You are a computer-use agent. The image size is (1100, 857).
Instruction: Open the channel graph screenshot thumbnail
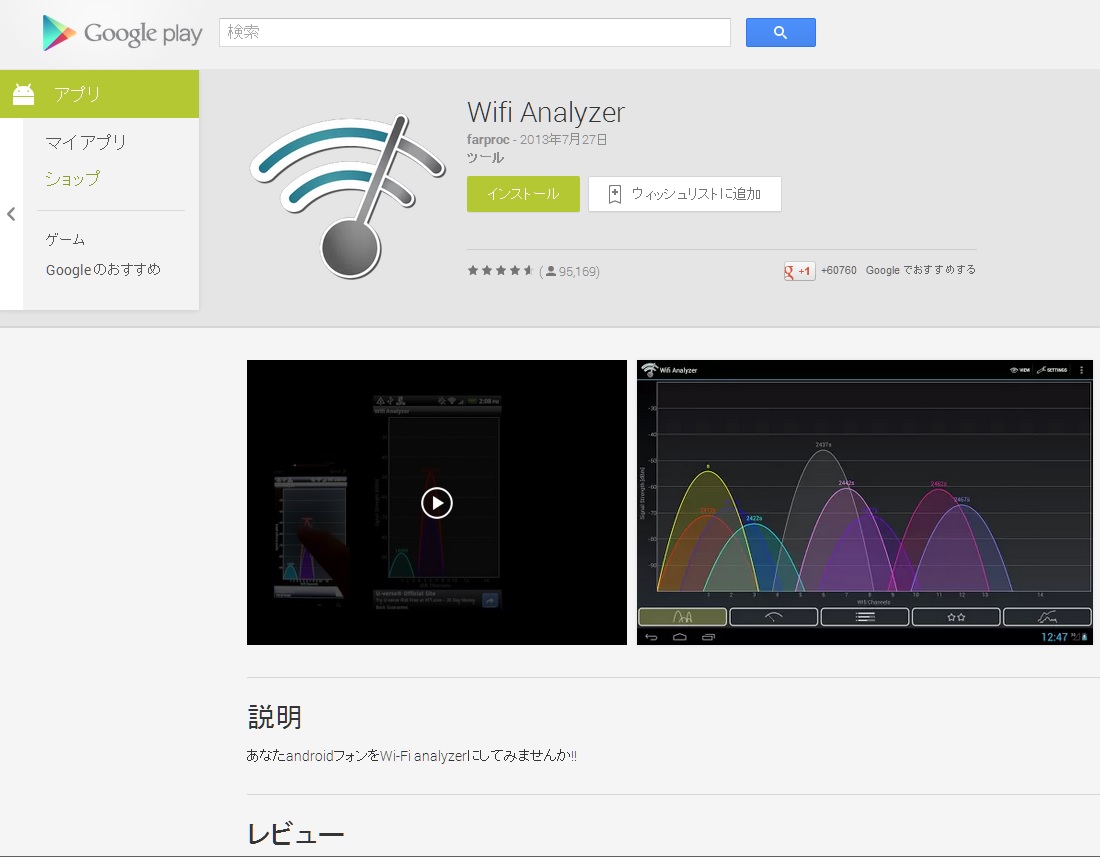point(864,503)
